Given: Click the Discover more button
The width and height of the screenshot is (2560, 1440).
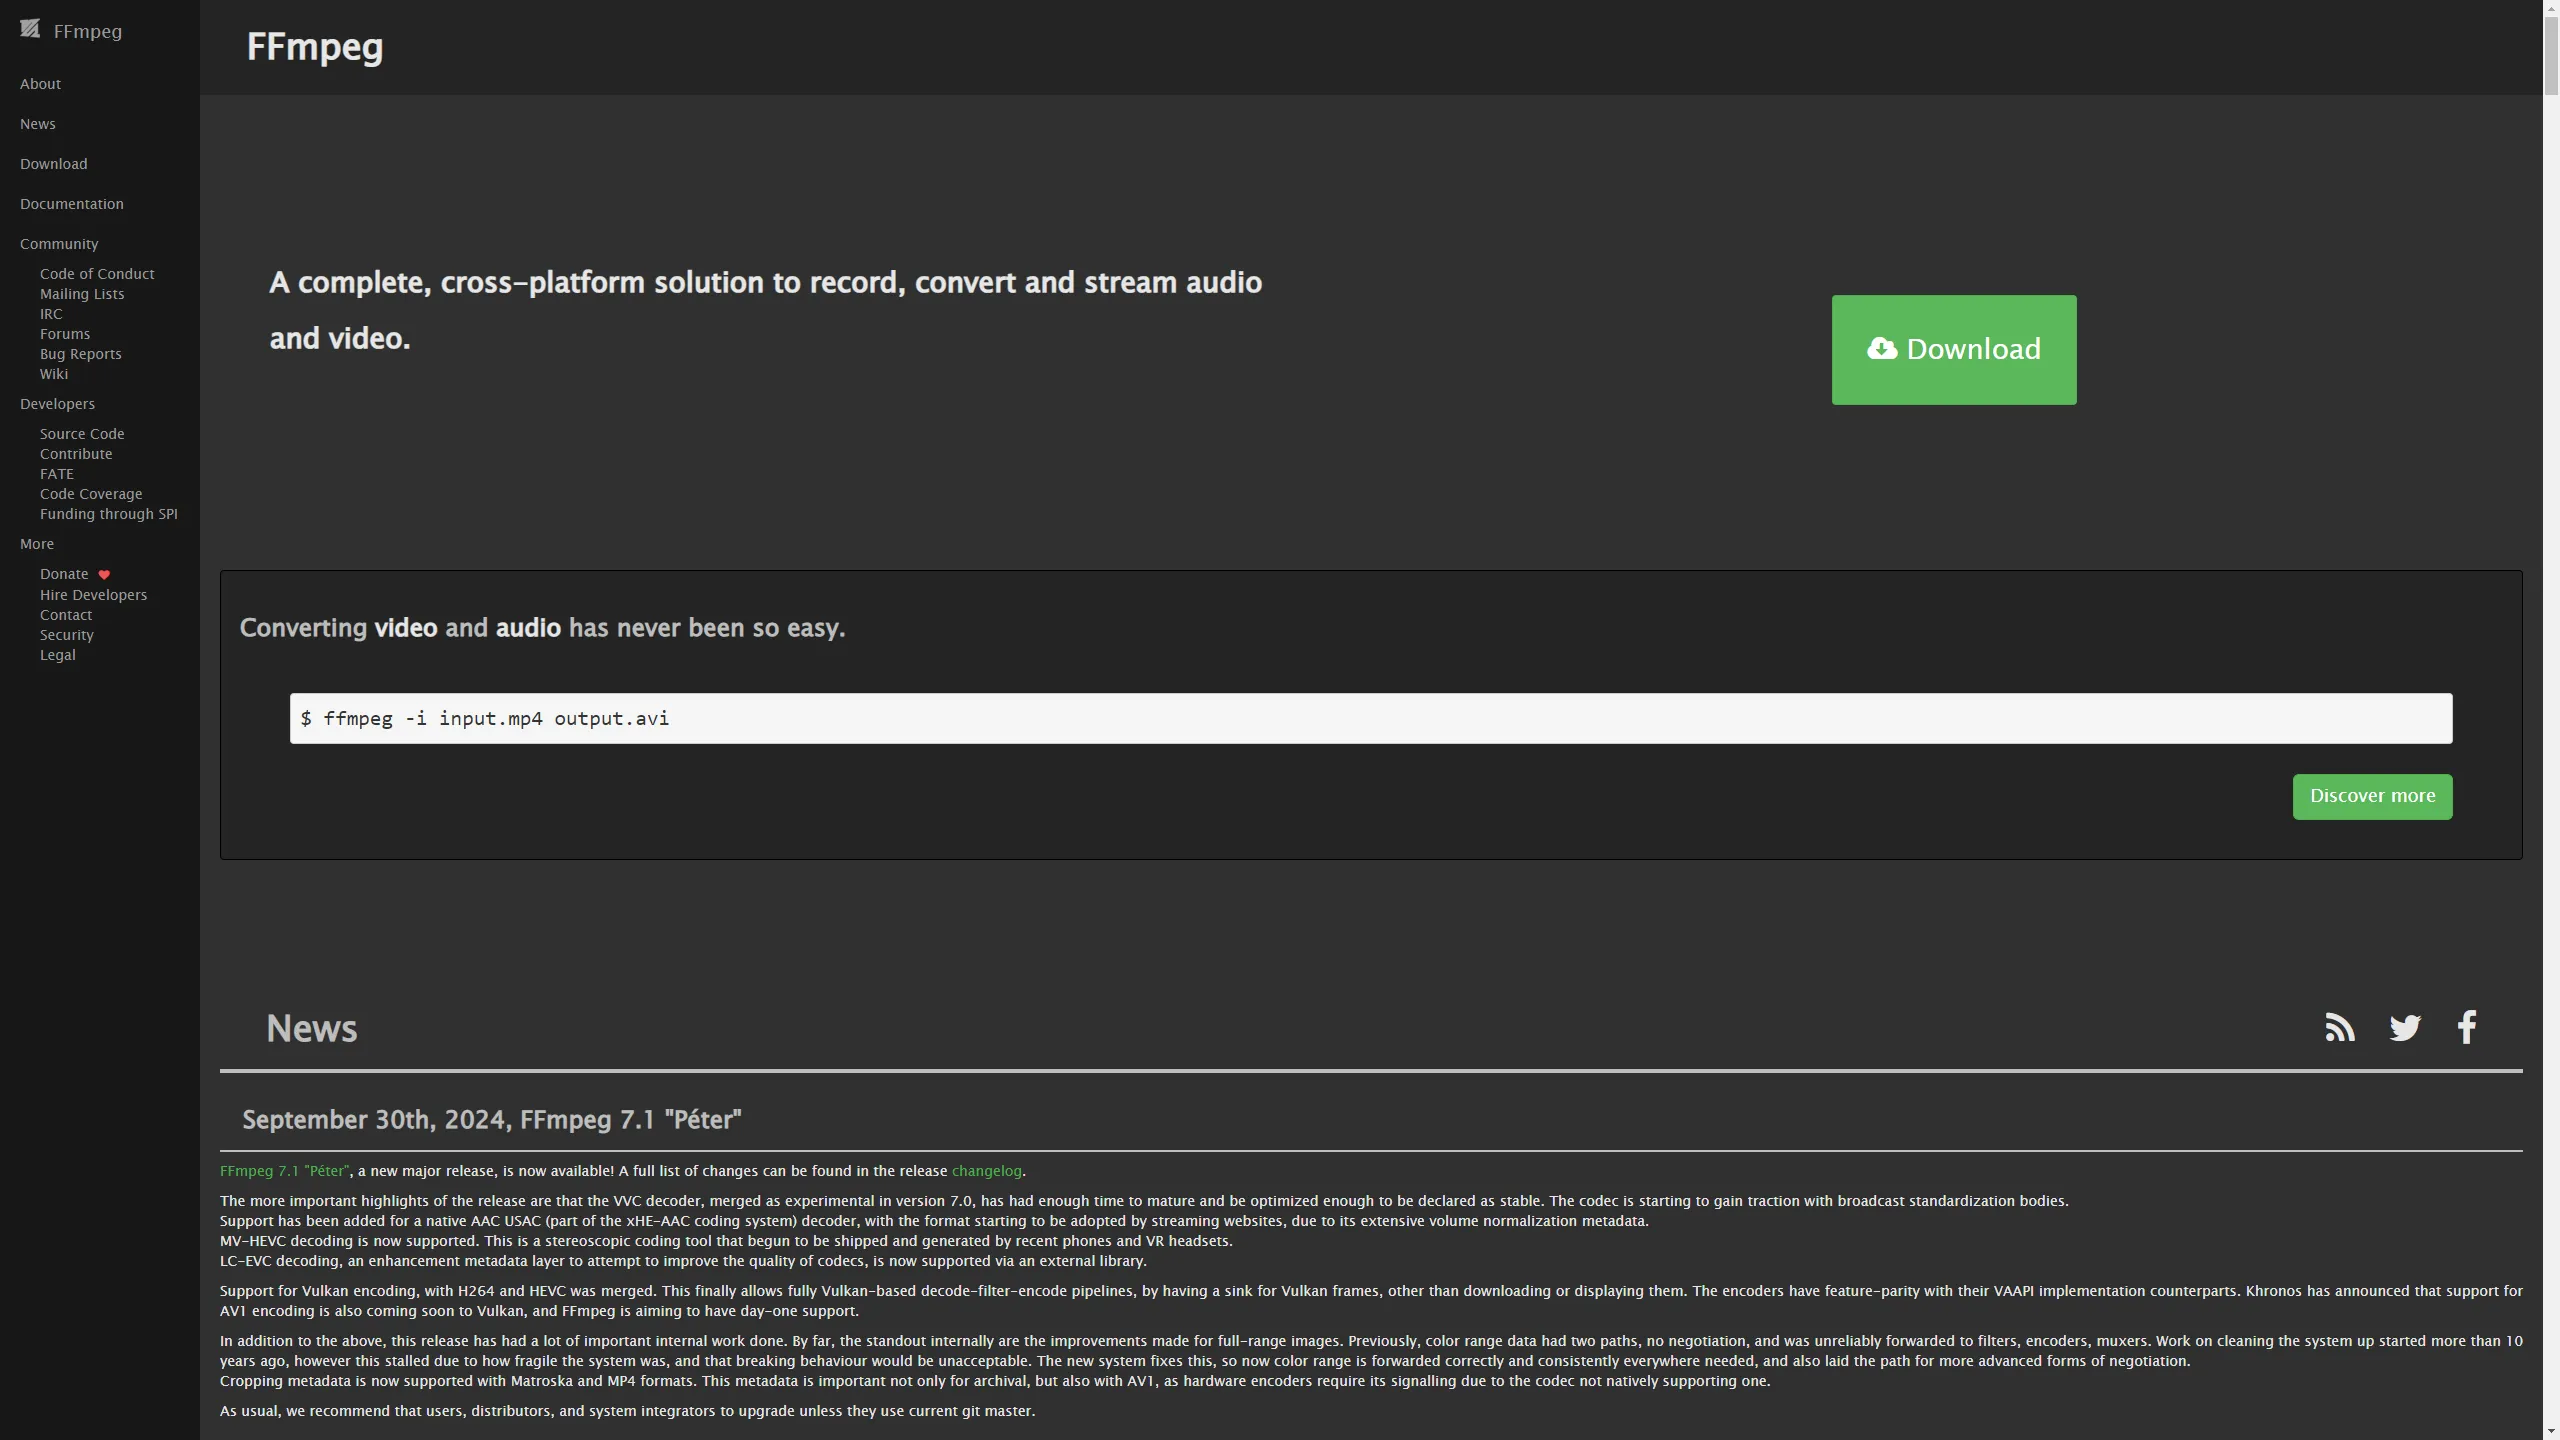Looking at the screenshot, I should point(2372,797).
